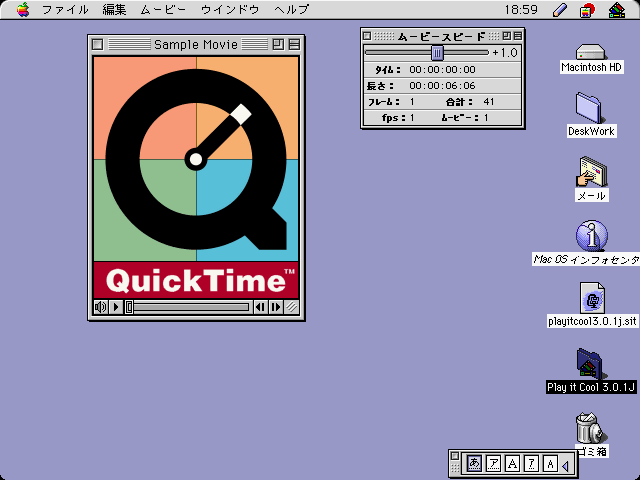Click the QuickTime movie image
The width and height of the screenshot is (640, 480).
(196, 178)
